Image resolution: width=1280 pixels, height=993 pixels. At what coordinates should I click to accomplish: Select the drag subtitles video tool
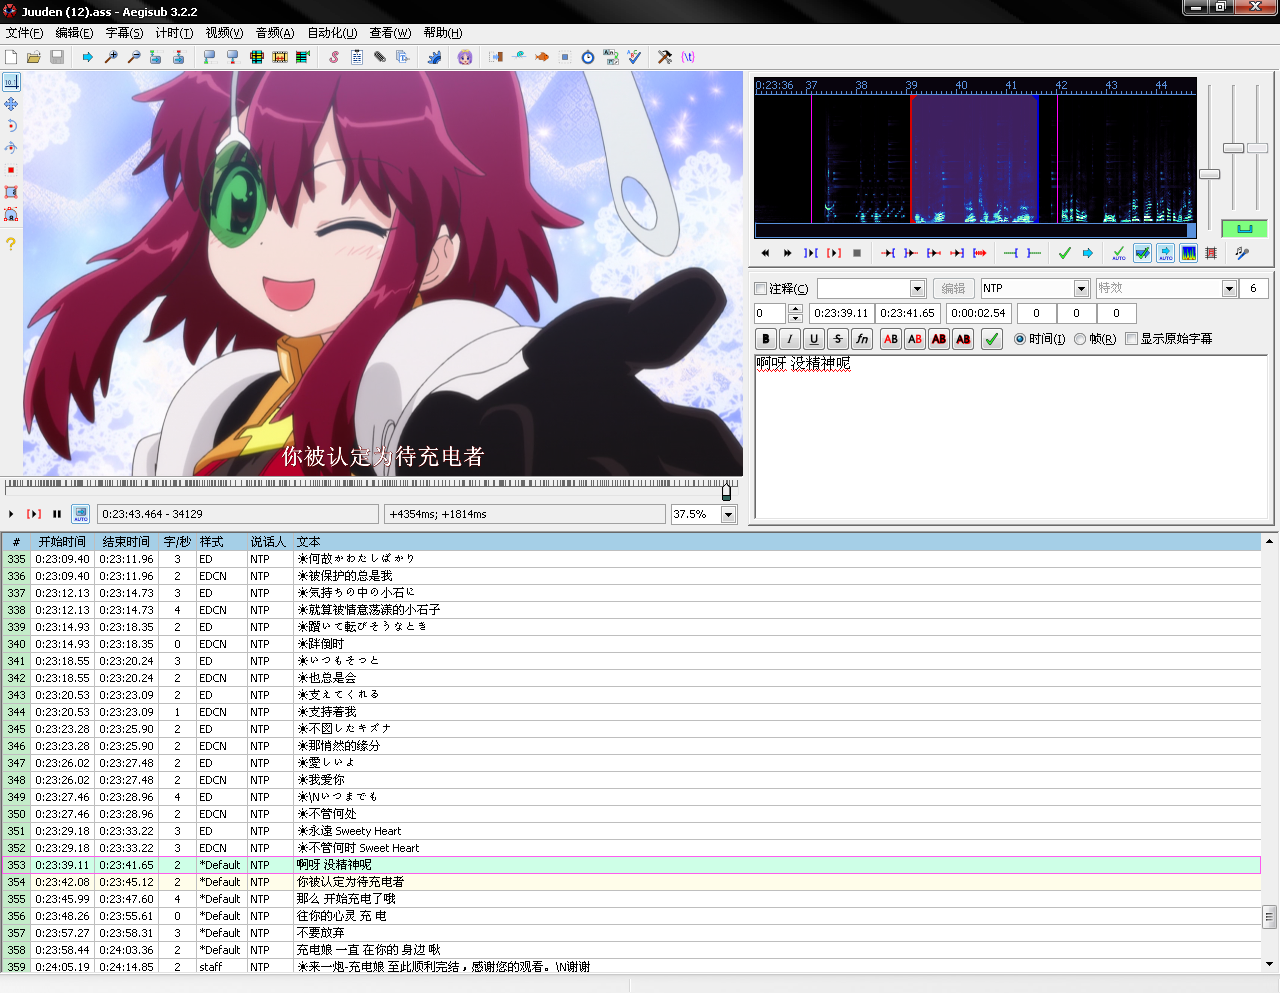pos(11,104)
